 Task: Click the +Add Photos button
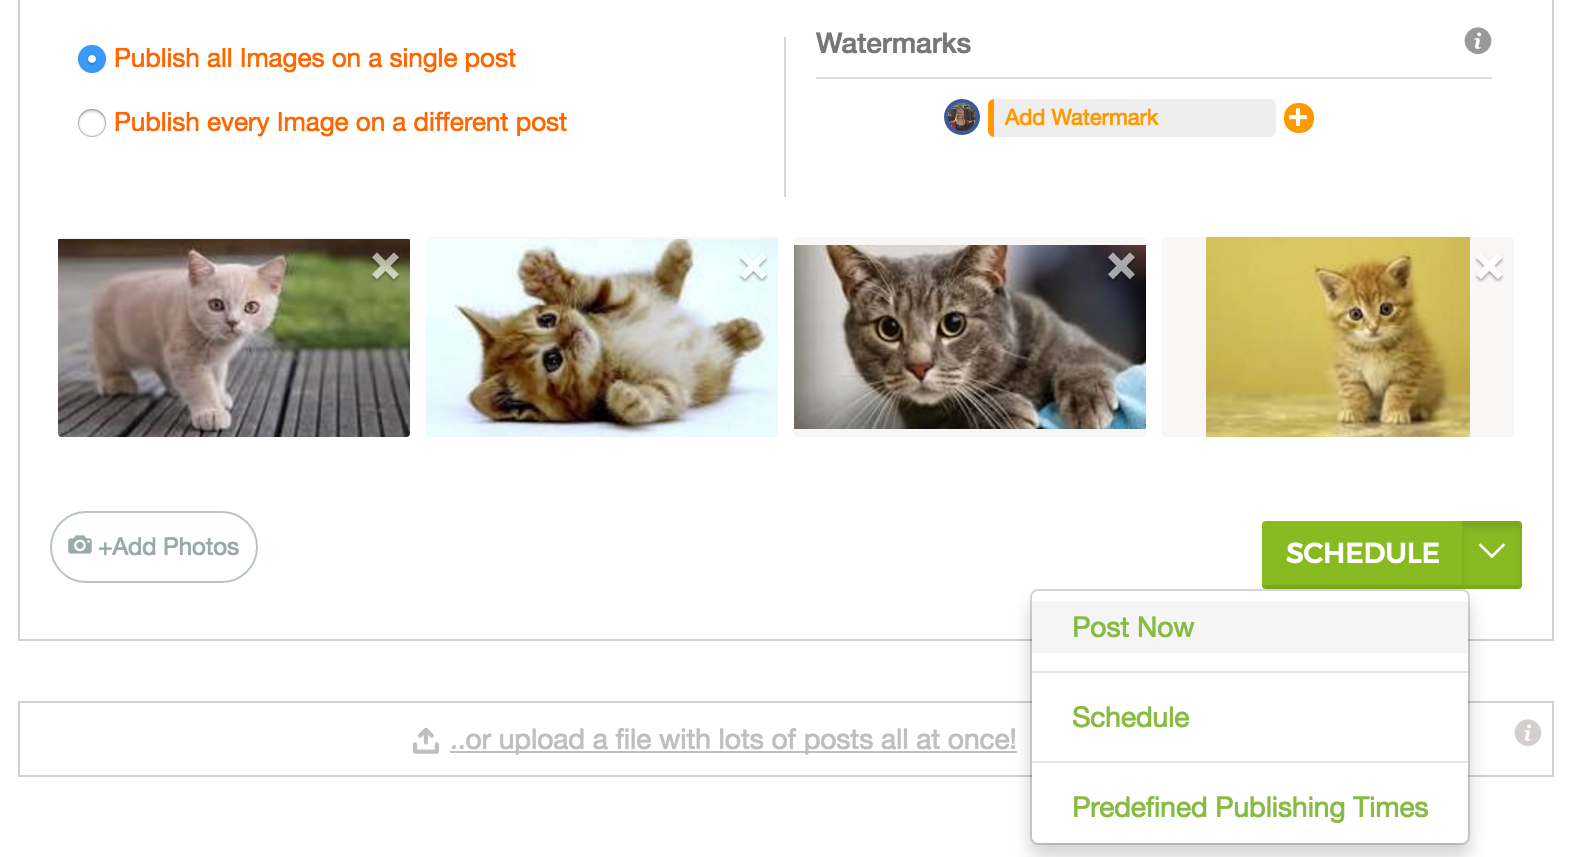point(153,546)
